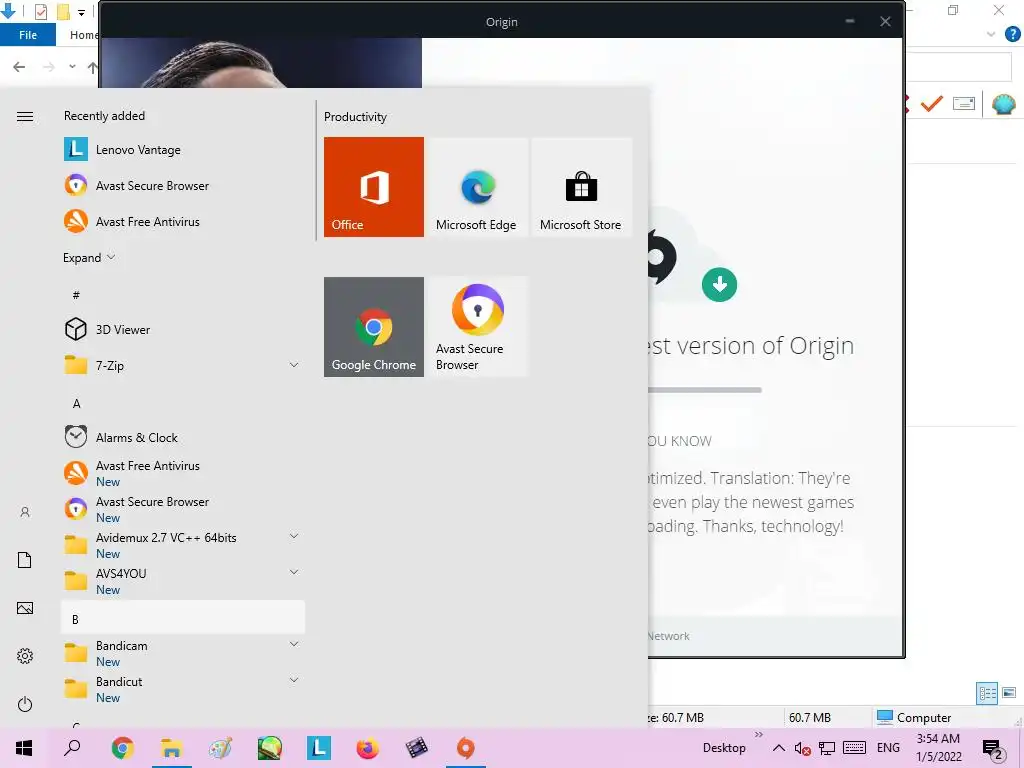Expand the Bandicut folder
The width and height of the screenshot is (1024, 768).
click(x=294, y=680)
